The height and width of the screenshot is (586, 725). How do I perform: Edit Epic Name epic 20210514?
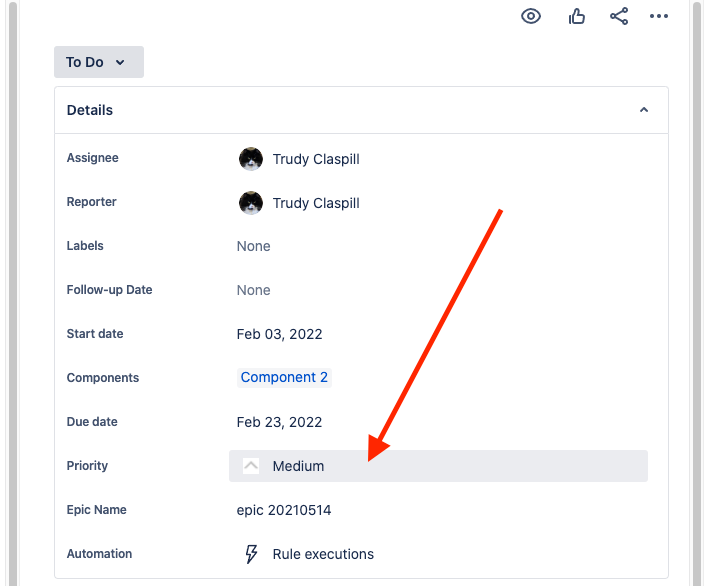pos(284,510)
